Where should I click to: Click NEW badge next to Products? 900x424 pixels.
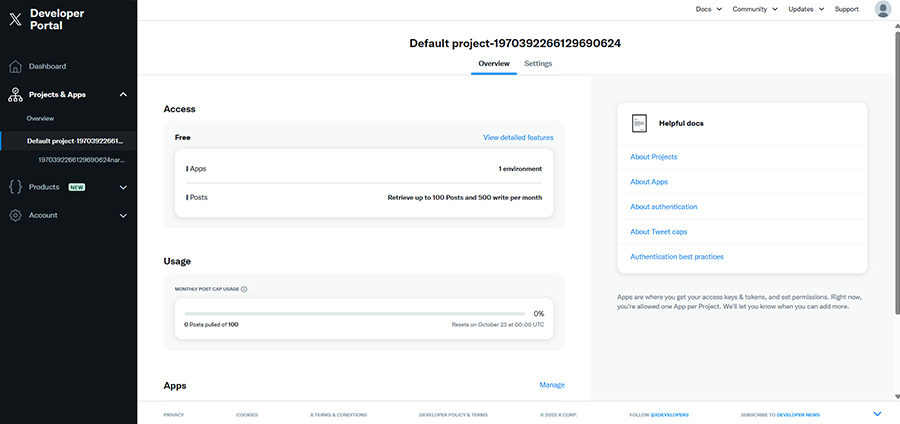pyautogui.click(x=77, y=187)
